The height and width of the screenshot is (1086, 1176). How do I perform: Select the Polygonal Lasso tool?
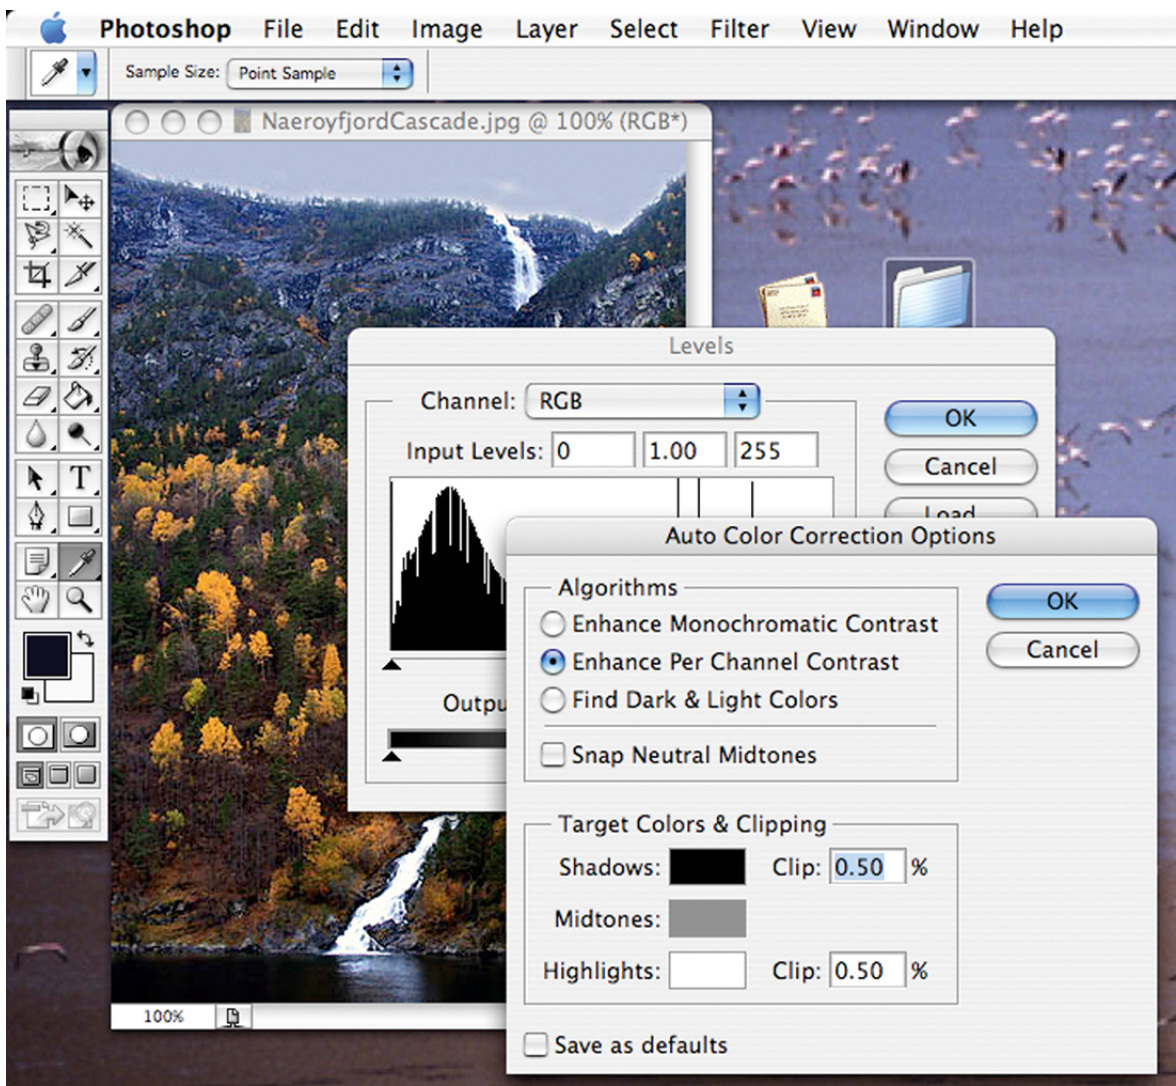pos(35,236)
